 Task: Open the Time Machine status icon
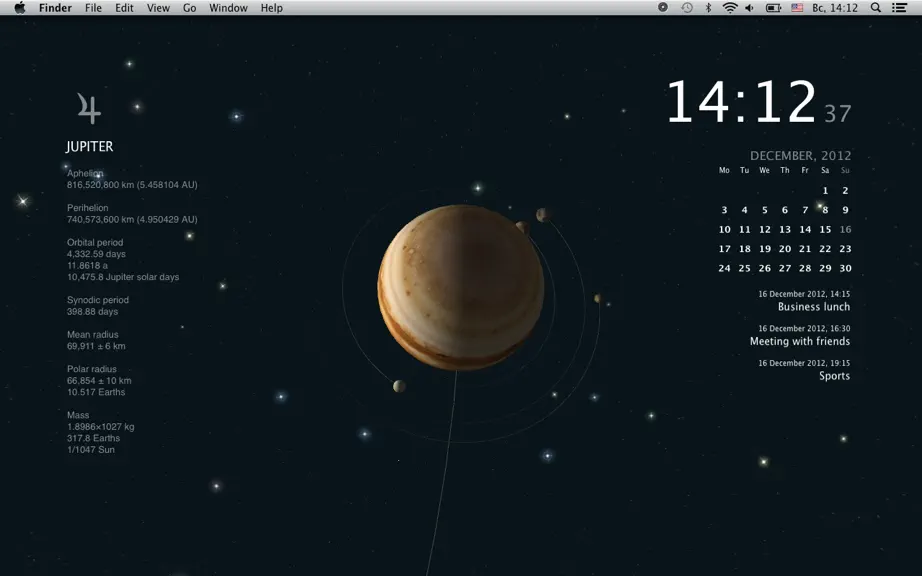pyautogui.click(x=687, y=8)
